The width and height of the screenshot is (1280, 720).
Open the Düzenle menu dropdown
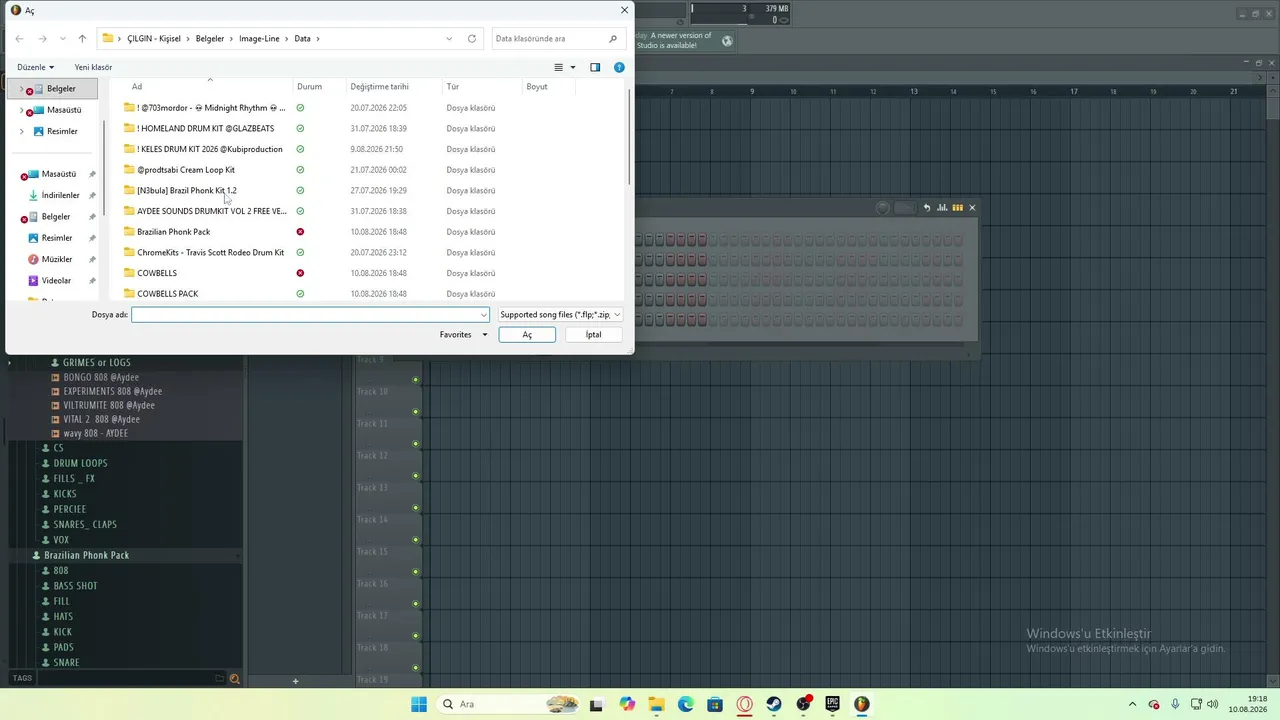tap(36, 67)
